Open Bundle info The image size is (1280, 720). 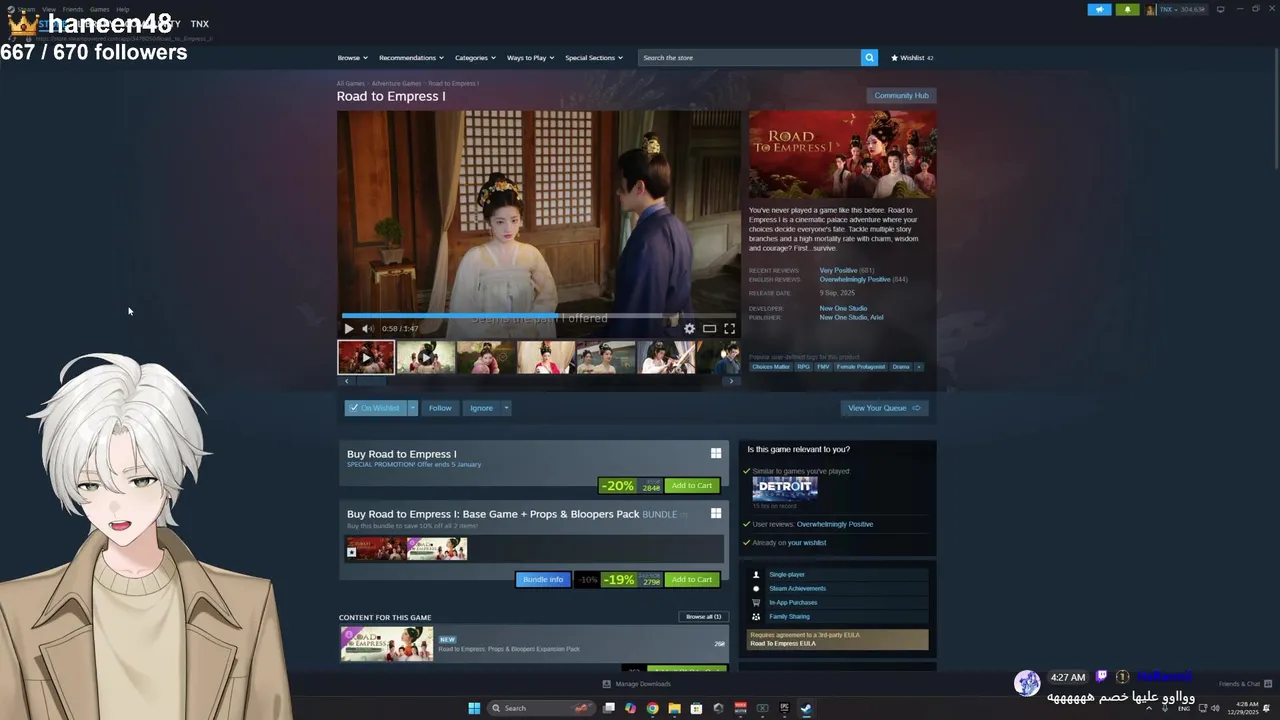543,580
